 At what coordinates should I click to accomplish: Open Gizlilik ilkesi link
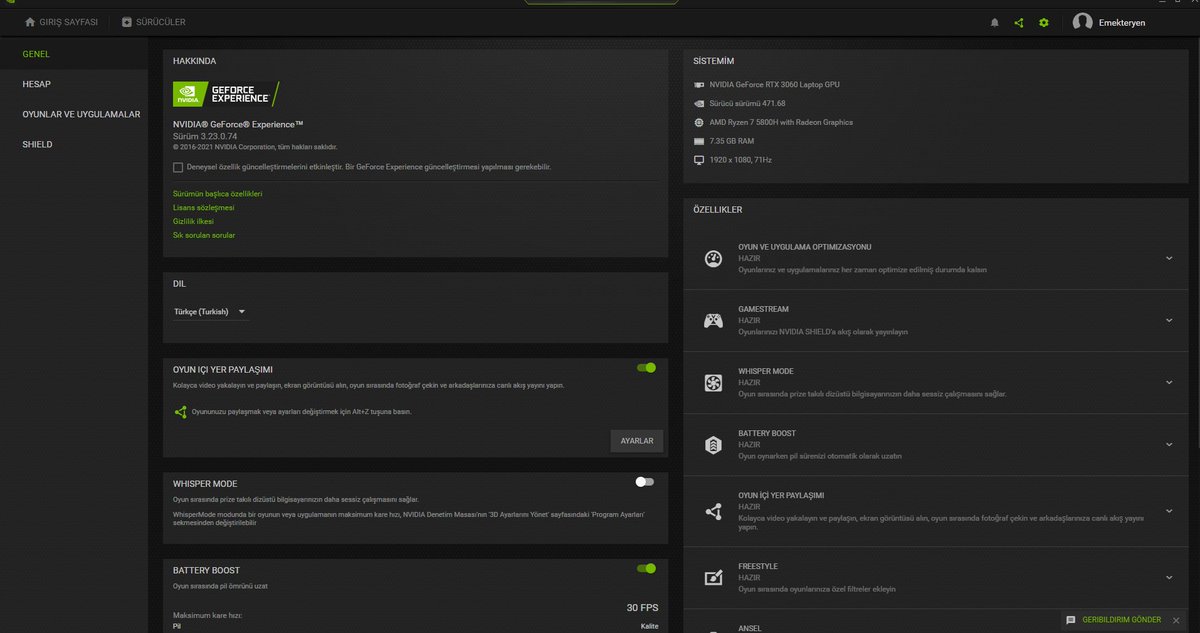click(x=193, y=221)
